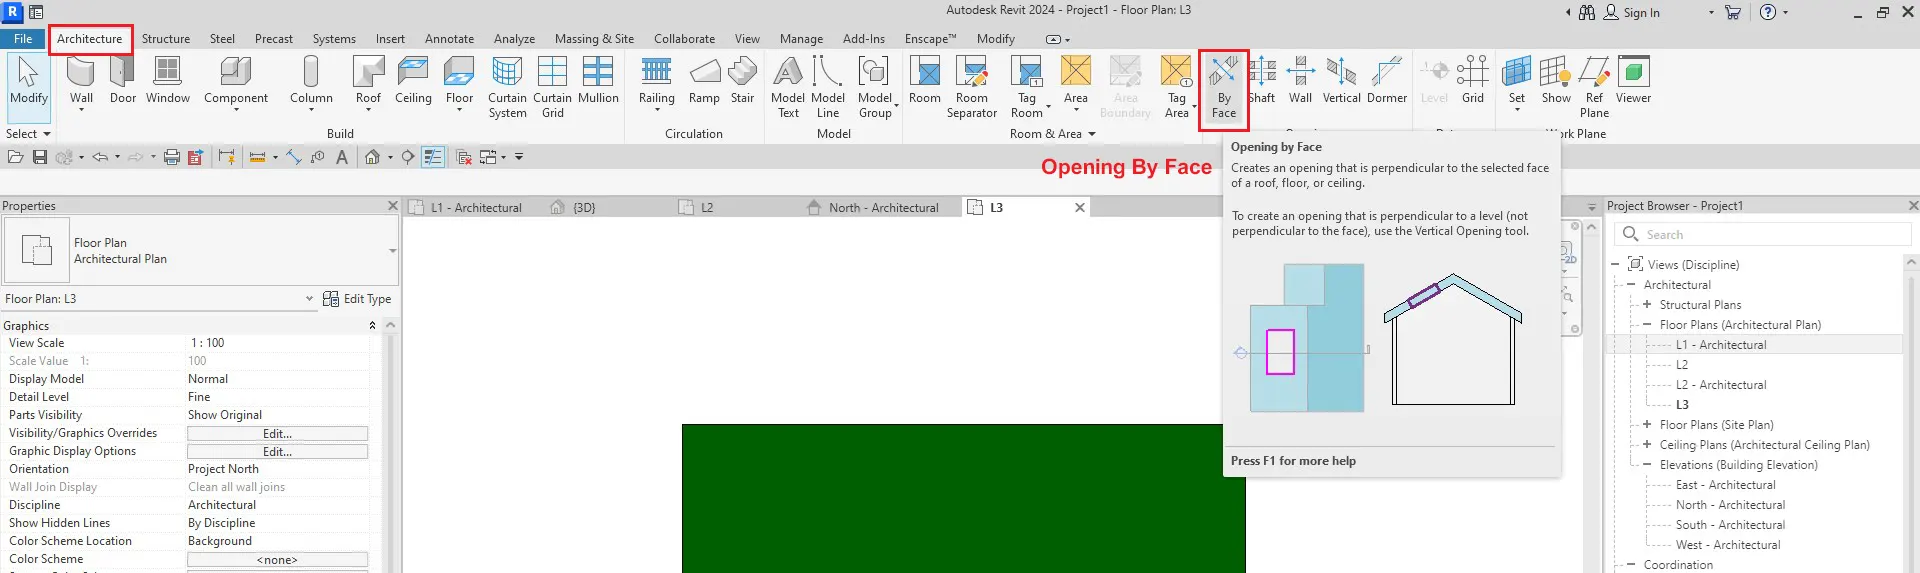Print from the quick access toolbar
The width and height of the screenshot is (1920, 573).
(x=171, y=157)
